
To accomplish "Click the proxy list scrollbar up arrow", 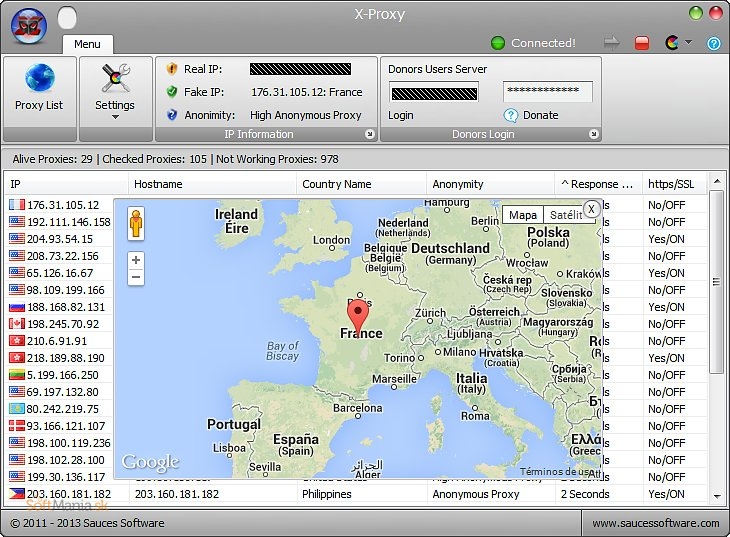I will pyautogui.click(x=717, y=181).
